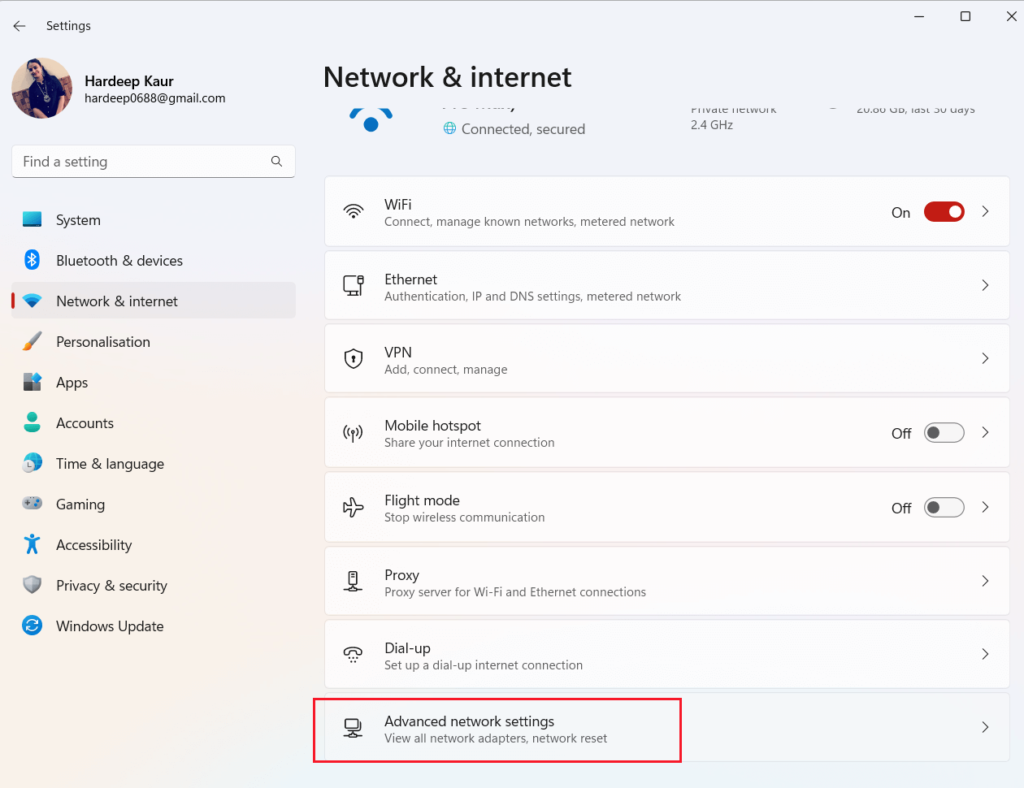Expand the Ethernet settings row
1024x788 pixels.
point(985,285)
